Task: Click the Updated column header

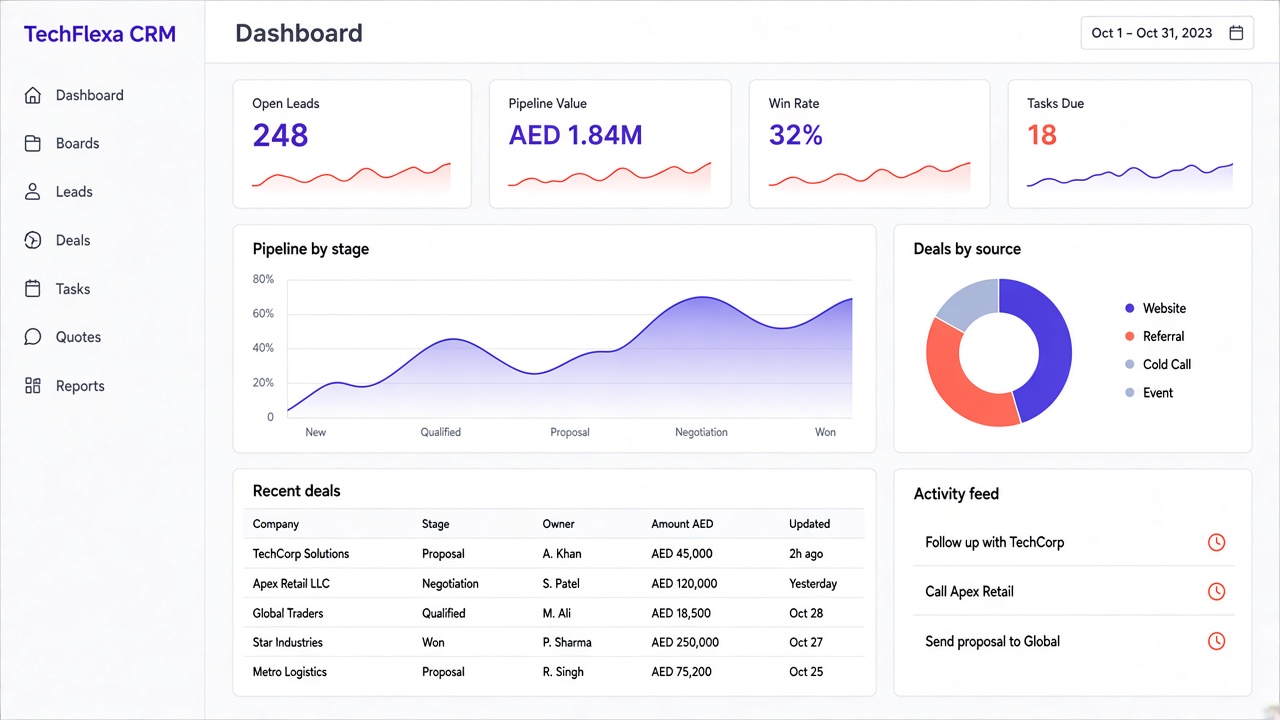Action: 809,524
